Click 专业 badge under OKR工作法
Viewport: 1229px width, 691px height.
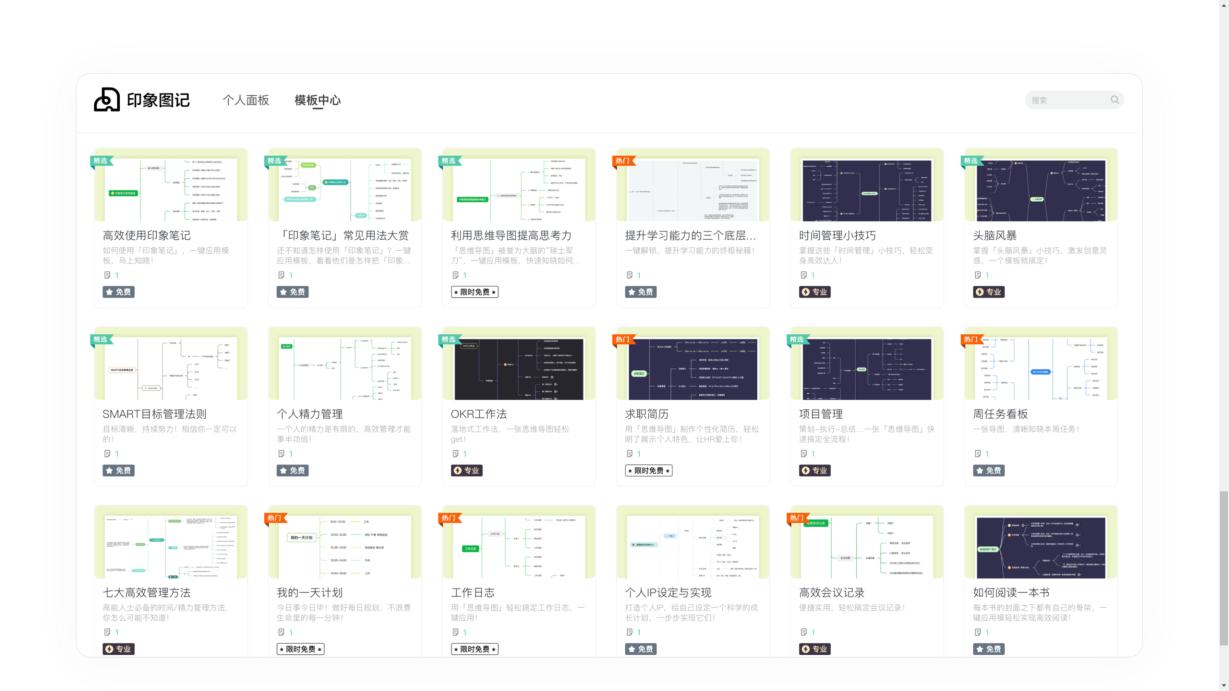pyautogui.click(x=467, y=470)
